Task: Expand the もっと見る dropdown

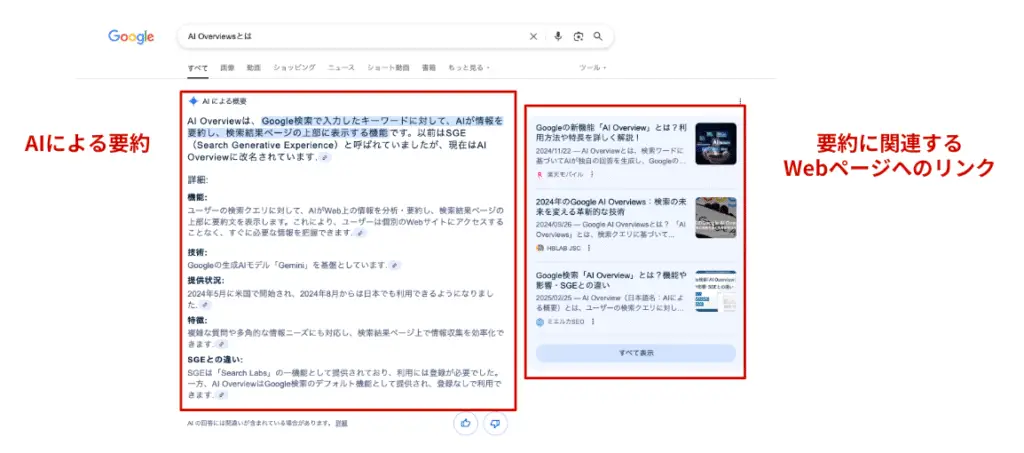Action: 469,67
